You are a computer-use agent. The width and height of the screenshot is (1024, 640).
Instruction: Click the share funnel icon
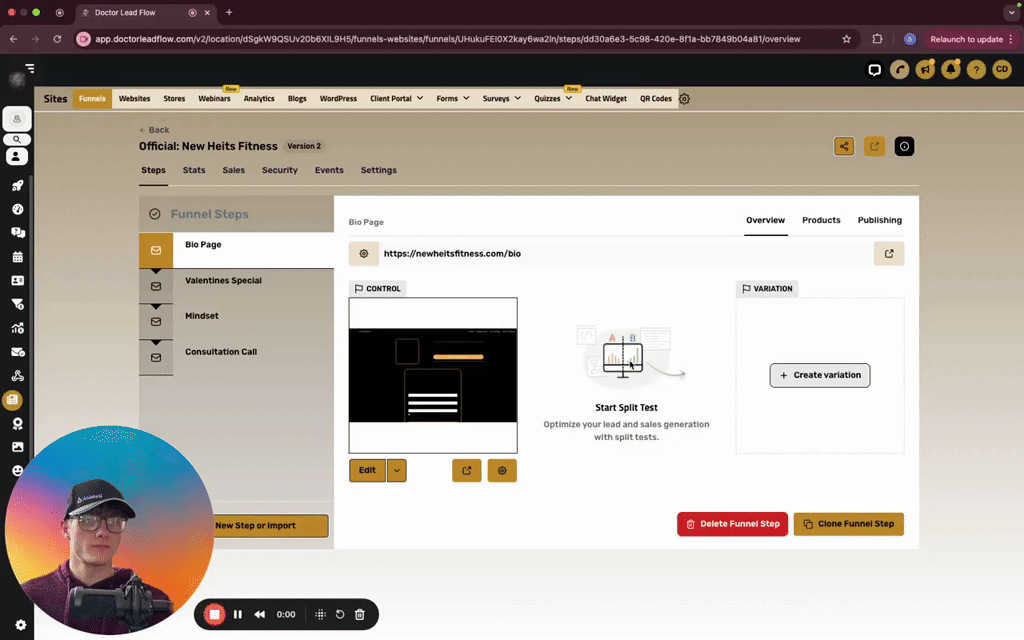point(844,146)
